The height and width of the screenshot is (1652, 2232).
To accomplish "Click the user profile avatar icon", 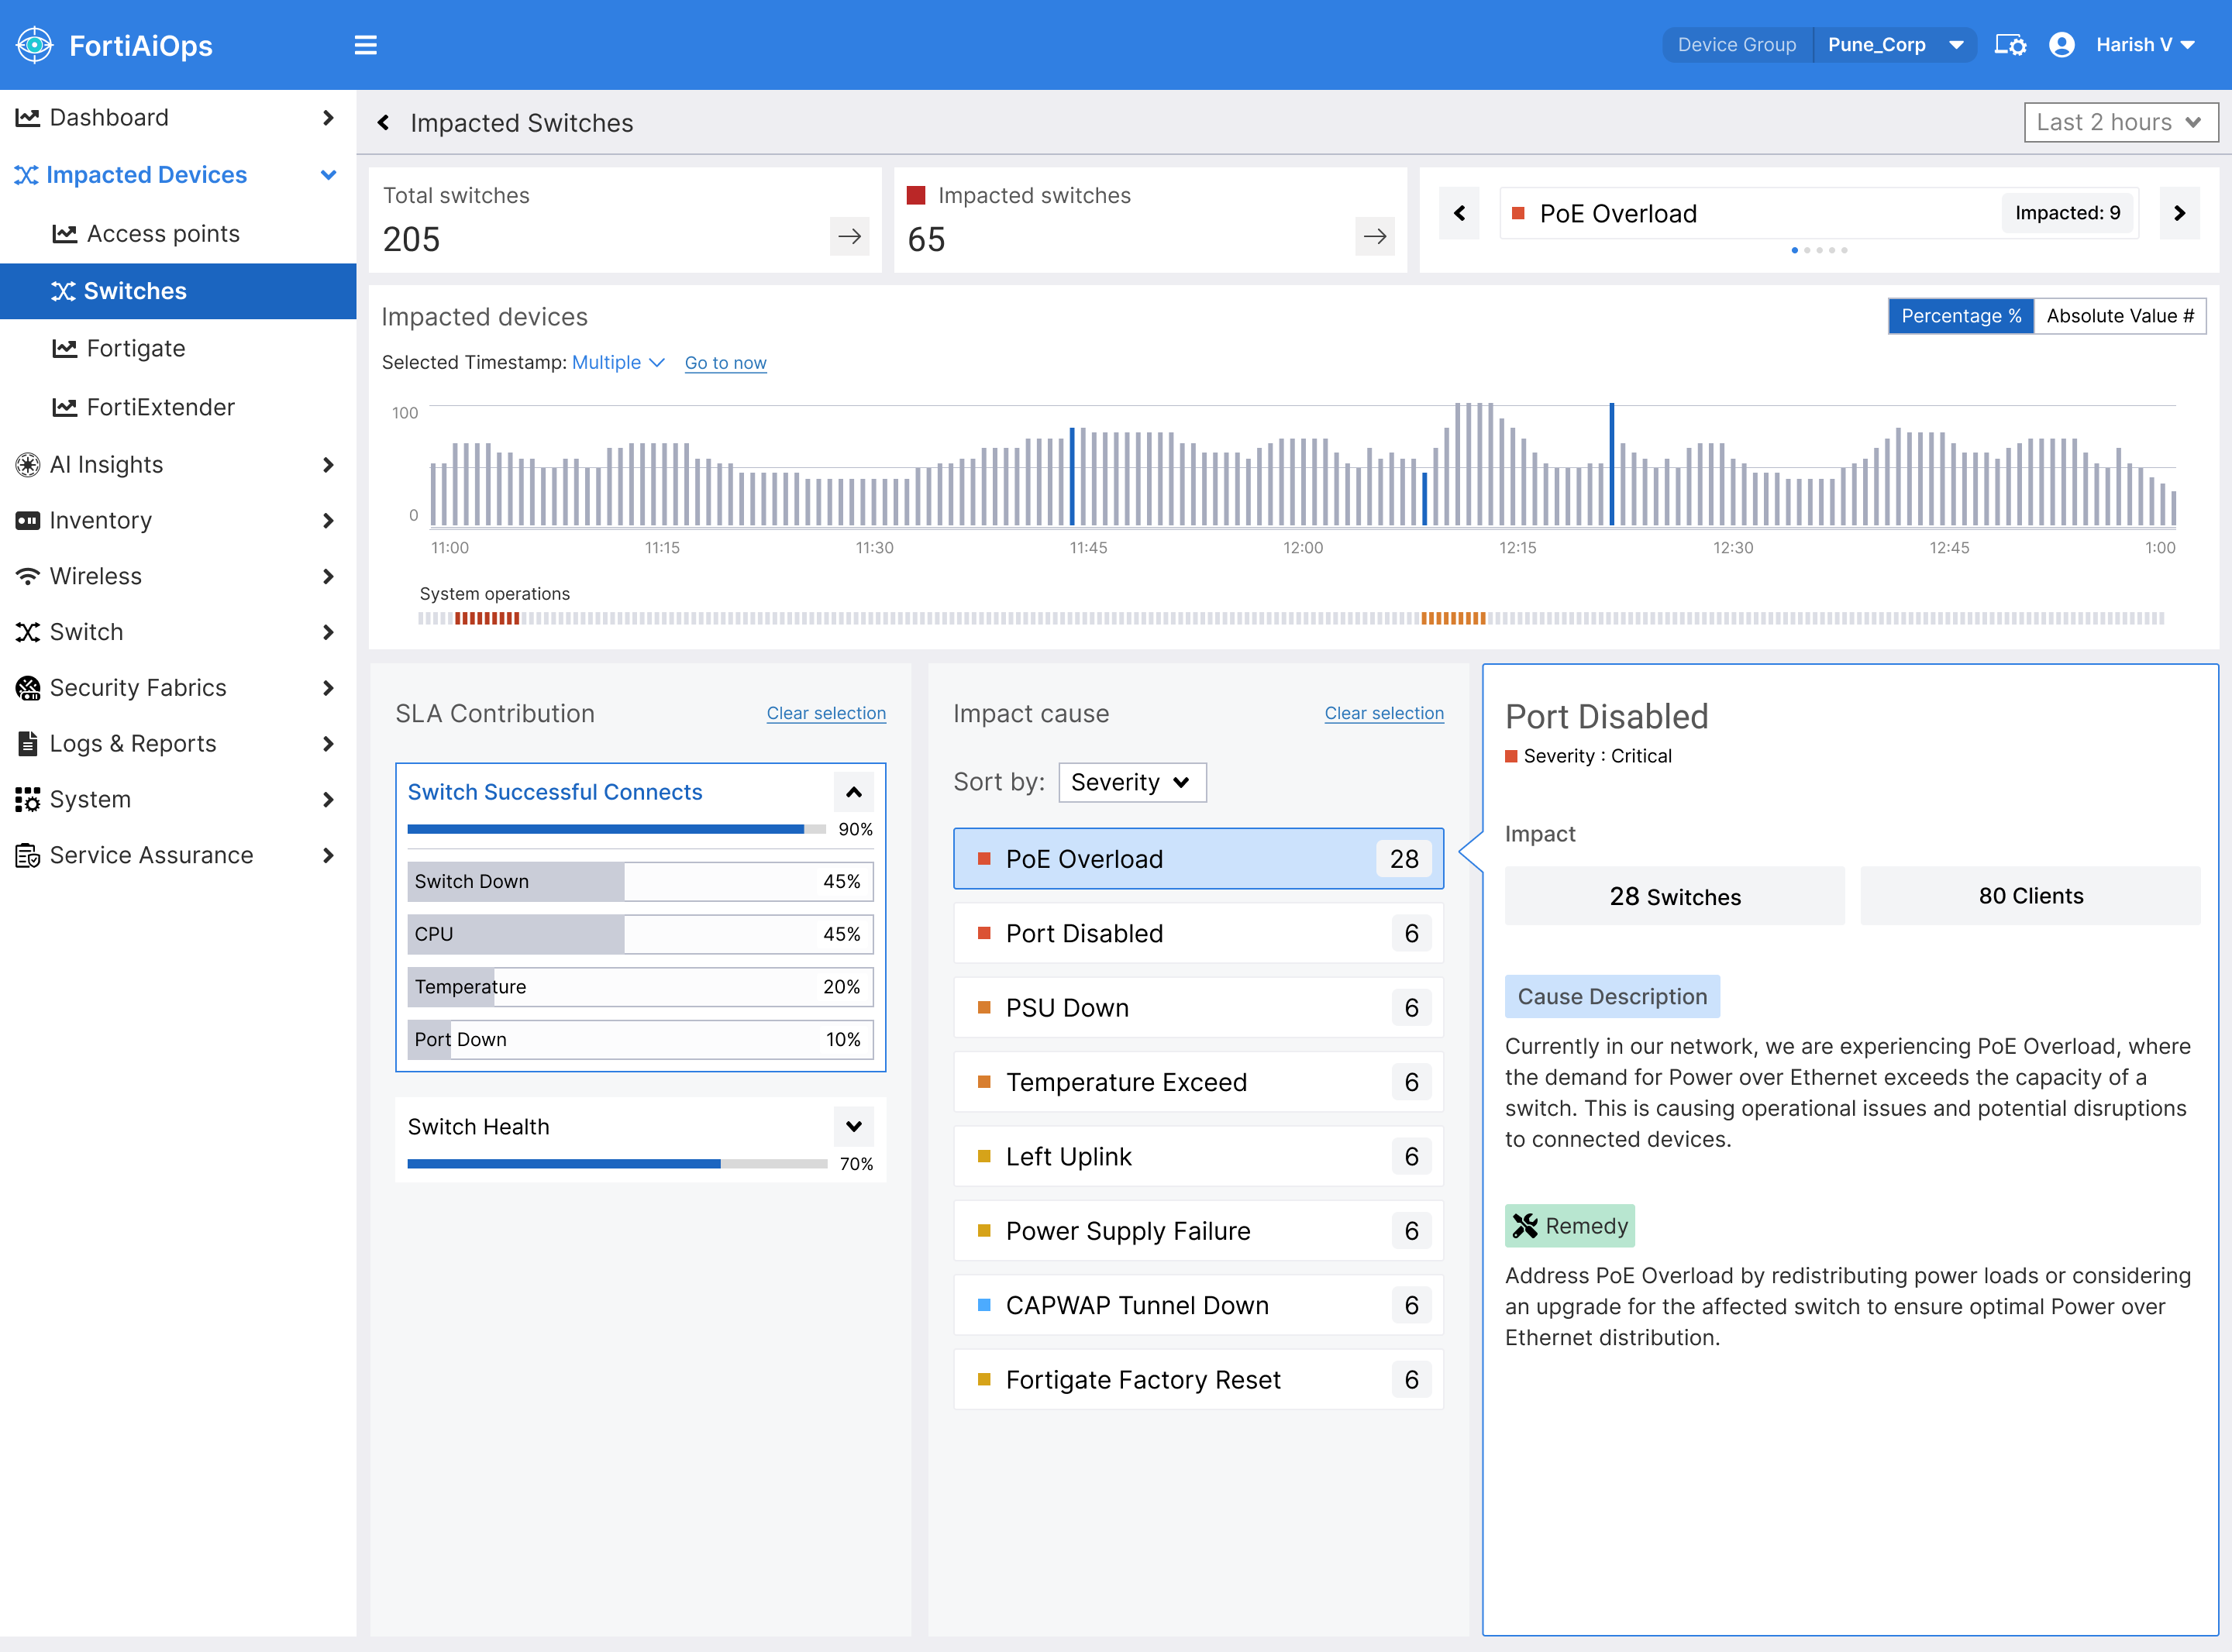I will click(x=2061, y=45).
